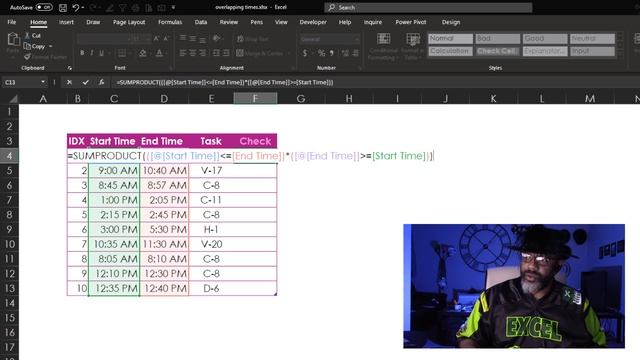Image resolution: width=640 pixels, height=360 pixels.
Task: Cancel formula entry with the X button
Action: pyautogui.click(x=69, y=82)
